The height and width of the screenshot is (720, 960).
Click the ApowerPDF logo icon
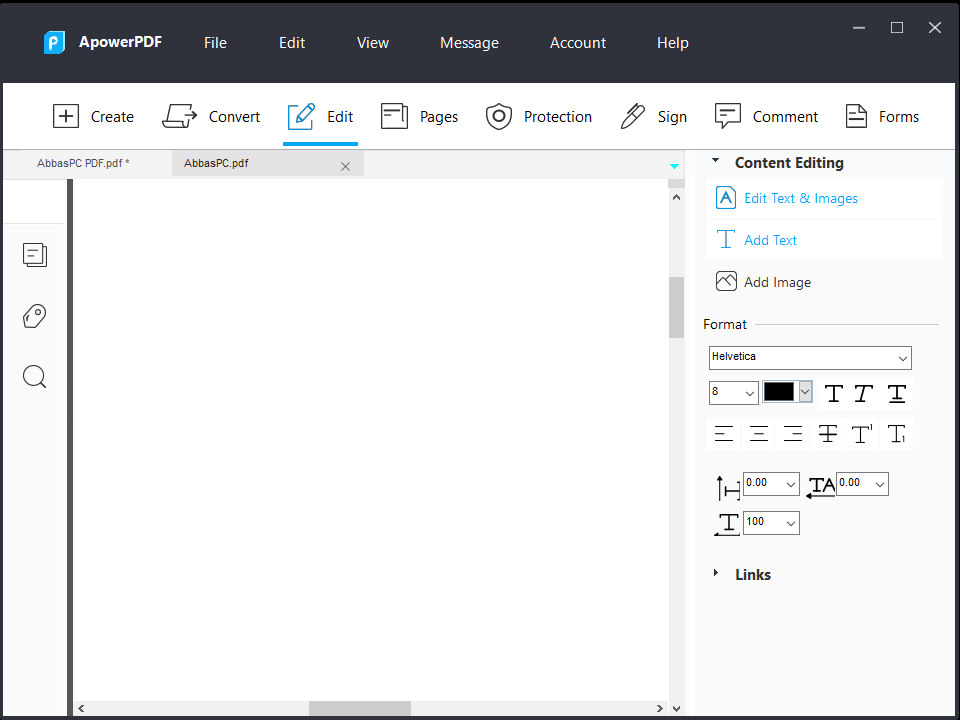[54, 43]
